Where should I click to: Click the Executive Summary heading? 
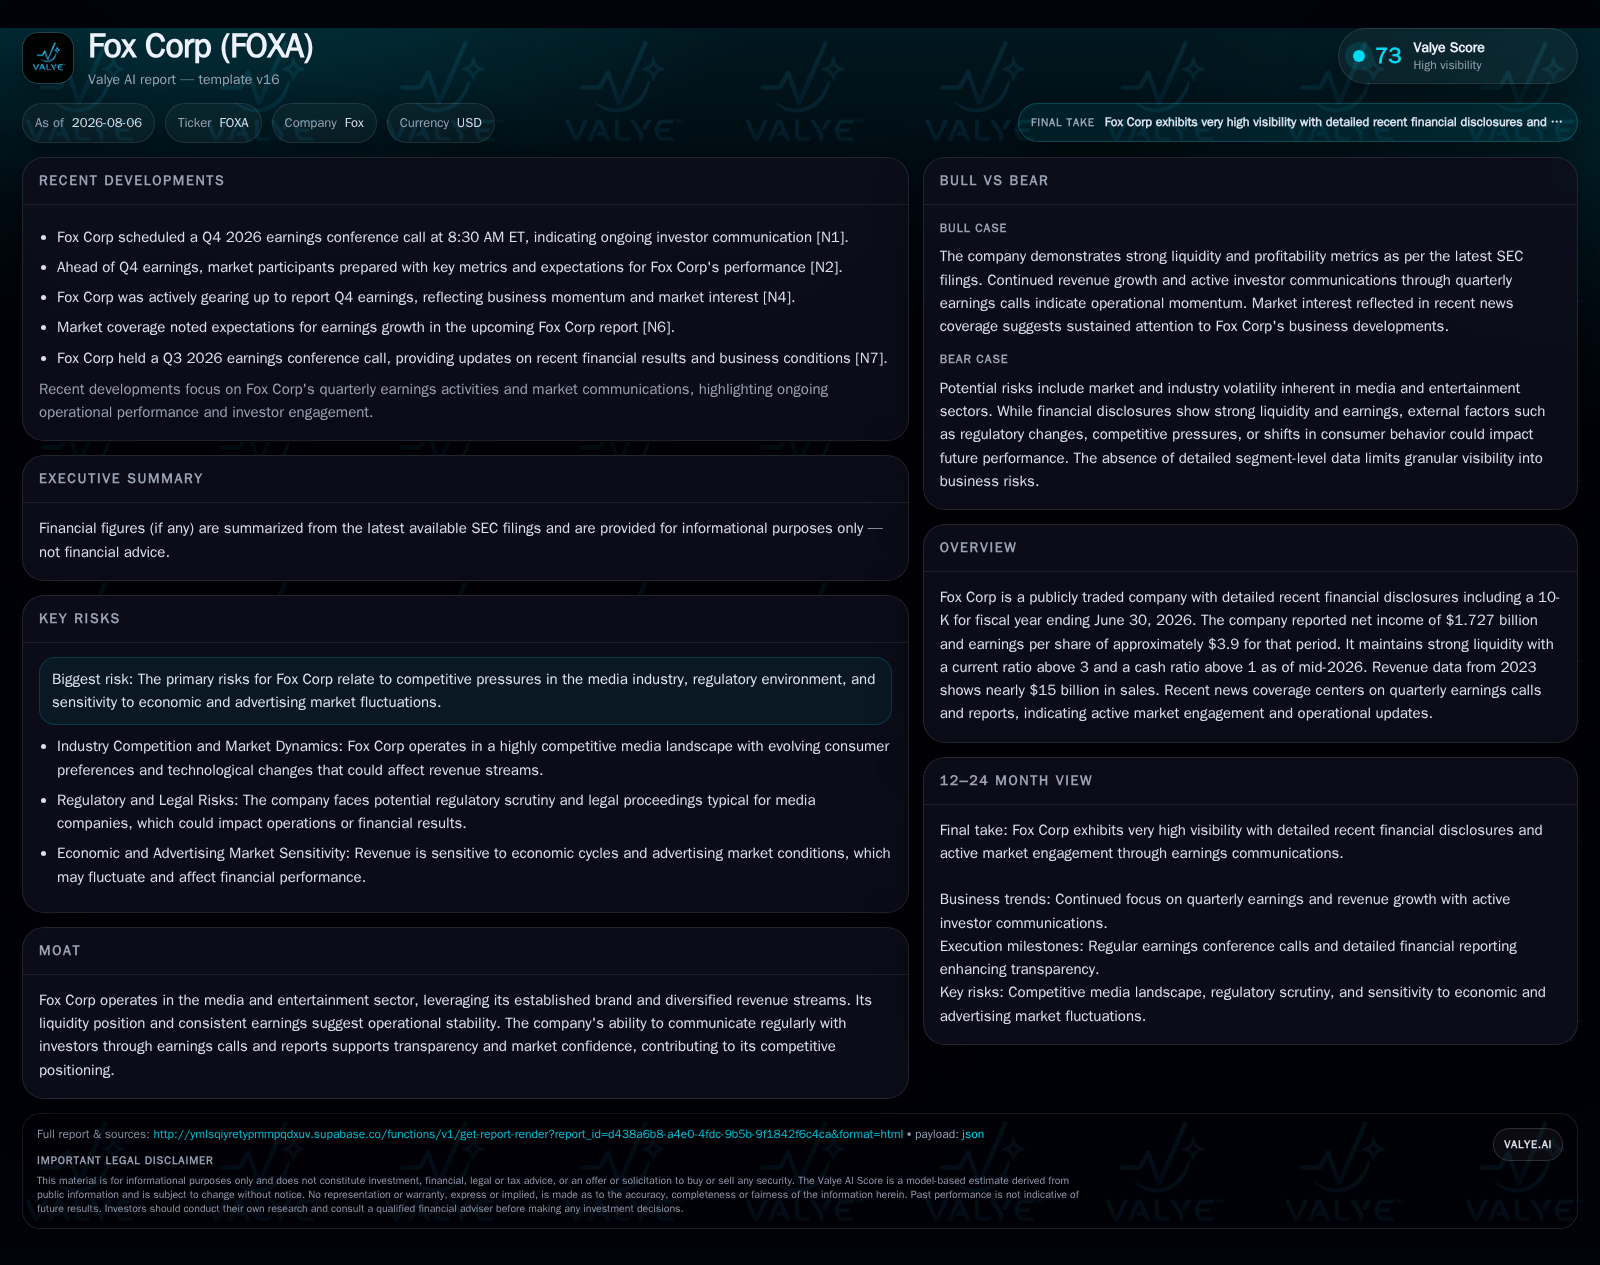(121, 479)
